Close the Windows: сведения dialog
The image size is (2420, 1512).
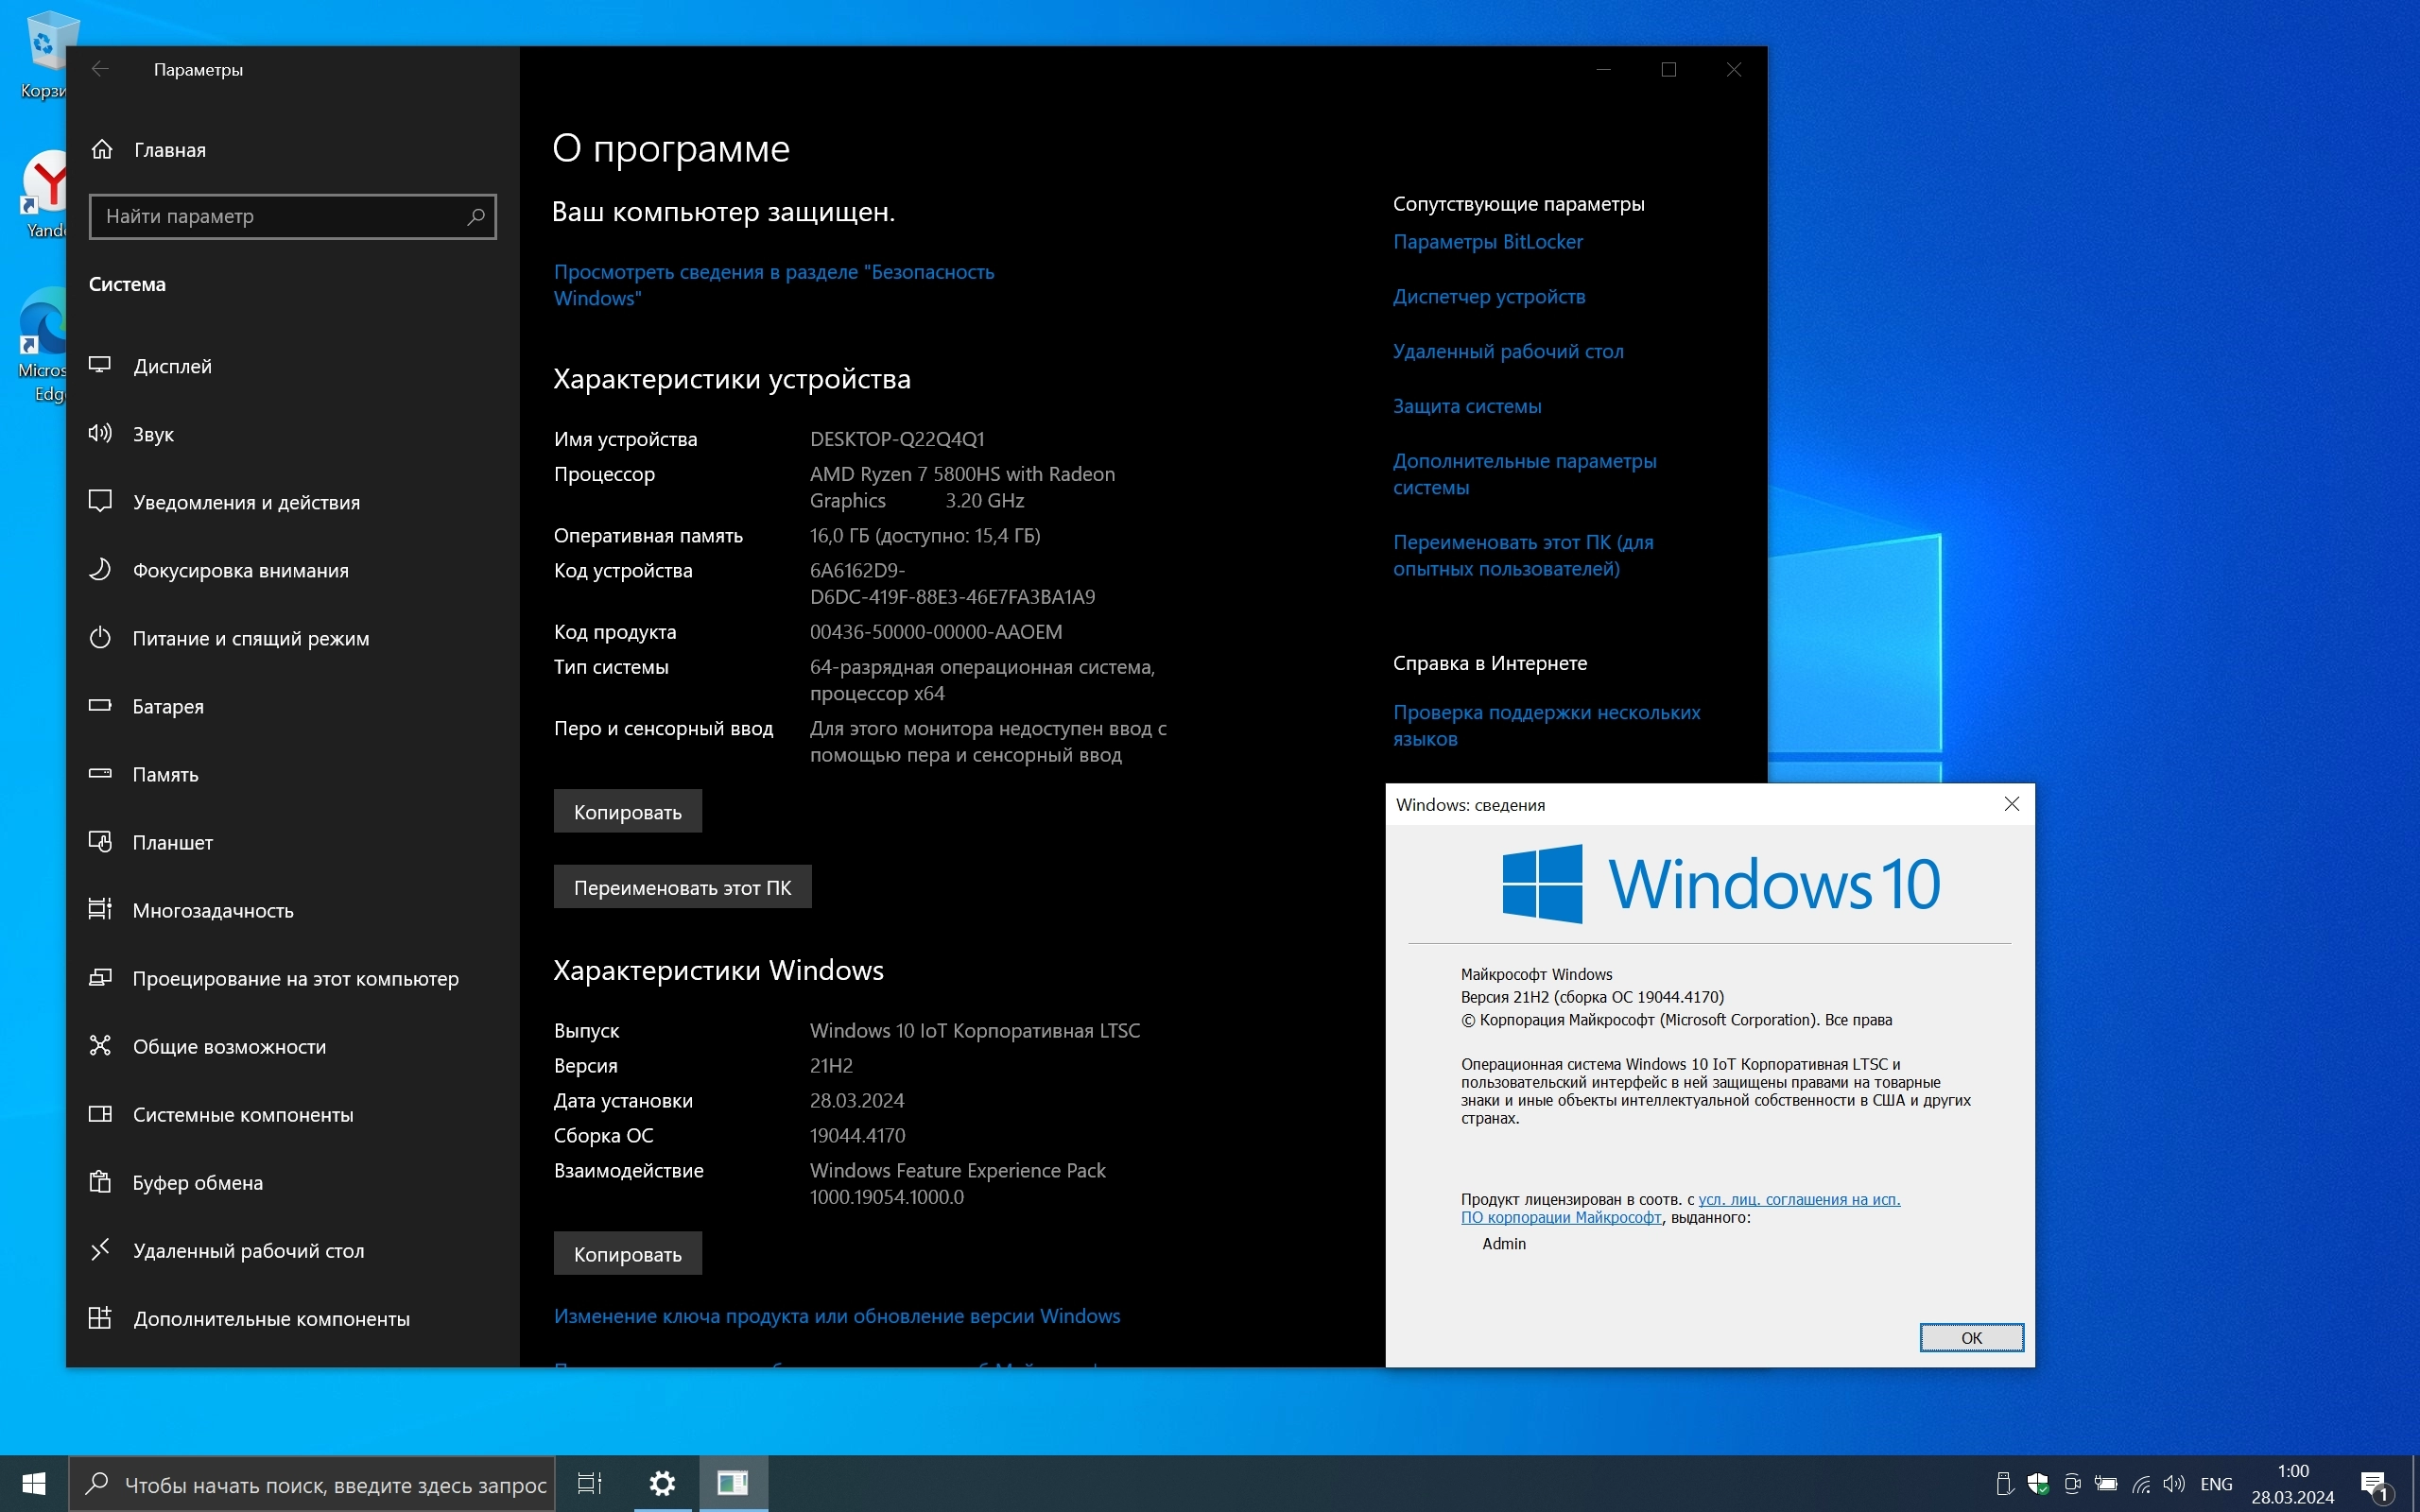(x=2011, y=804)
